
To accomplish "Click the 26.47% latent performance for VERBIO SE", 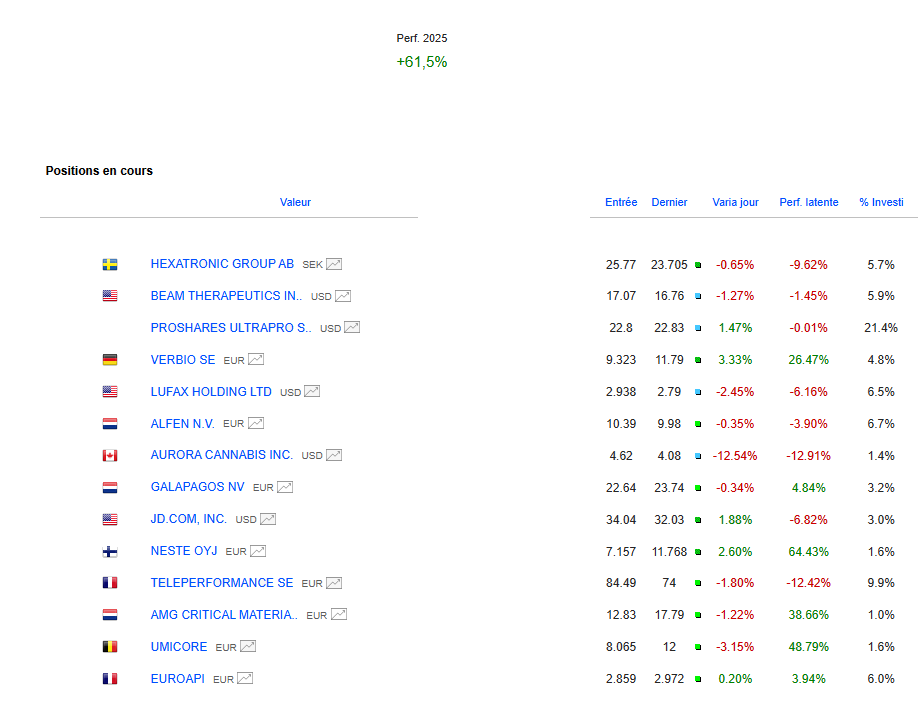I will pos(809,360).
